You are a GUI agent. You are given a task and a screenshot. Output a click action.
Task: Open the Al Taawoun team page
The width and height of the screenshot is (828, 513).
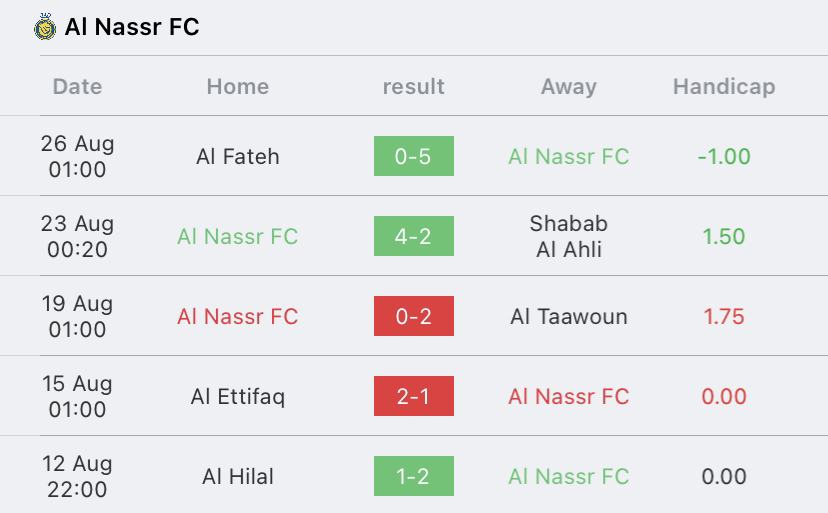[569, 316]
